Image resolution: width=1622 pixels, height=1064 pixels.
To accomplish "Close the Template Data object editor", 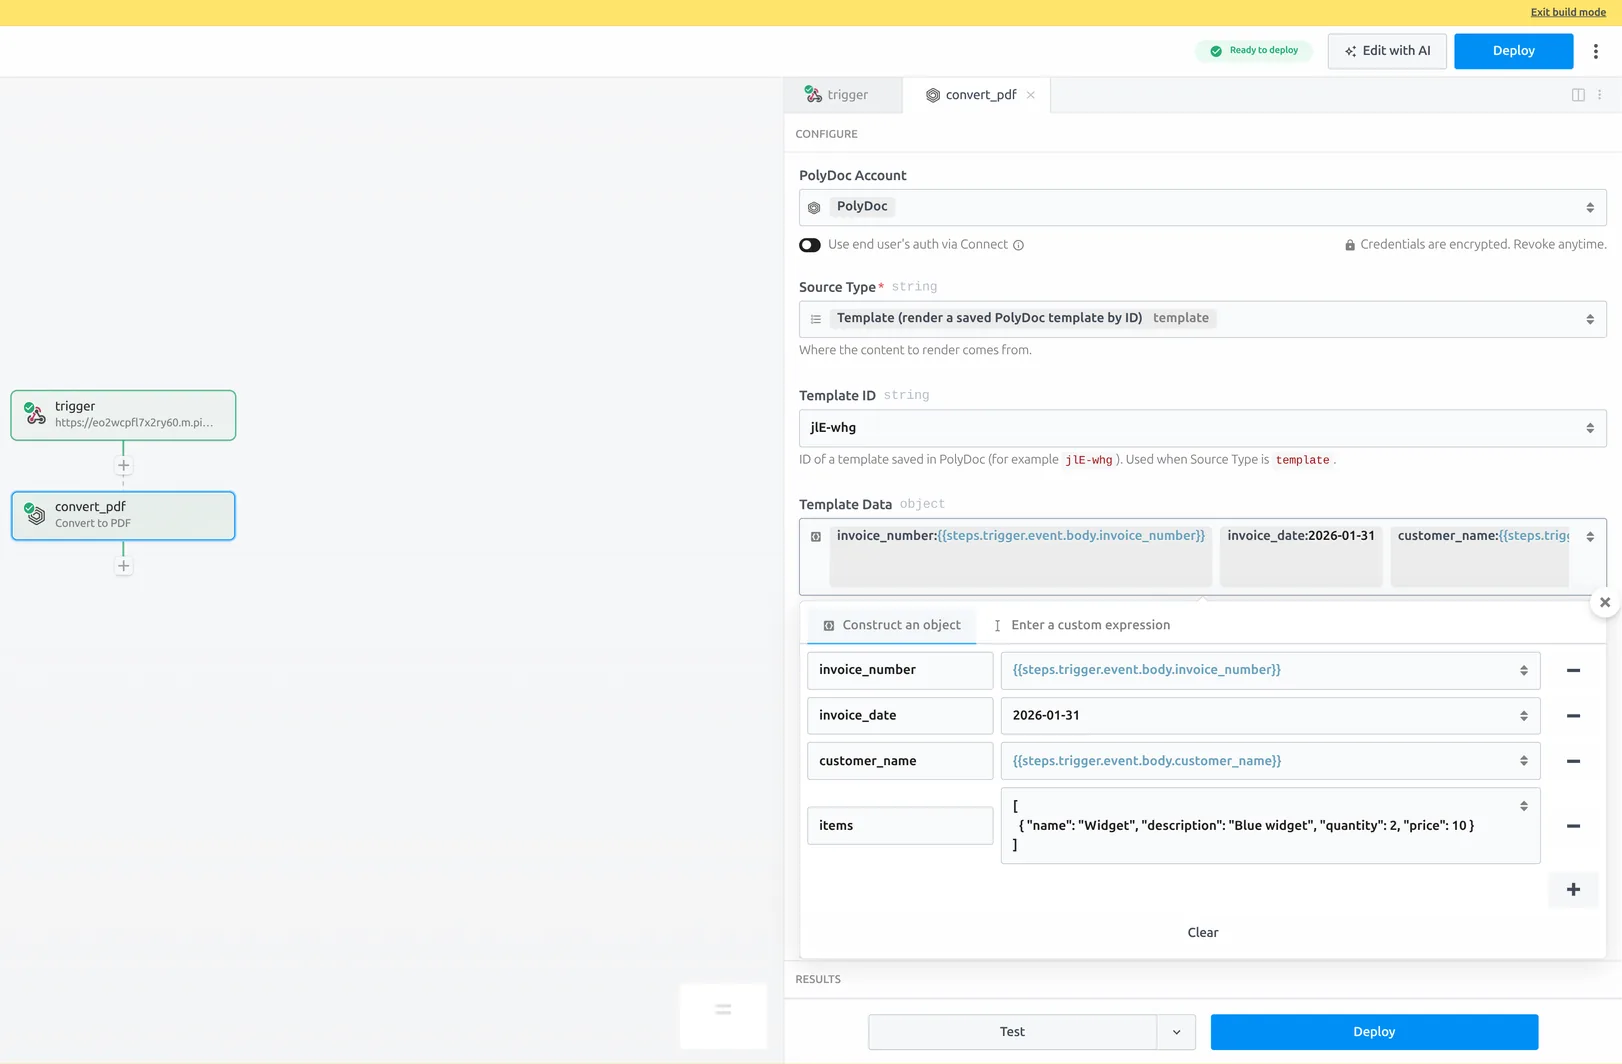I will (x=1605, y=602).
